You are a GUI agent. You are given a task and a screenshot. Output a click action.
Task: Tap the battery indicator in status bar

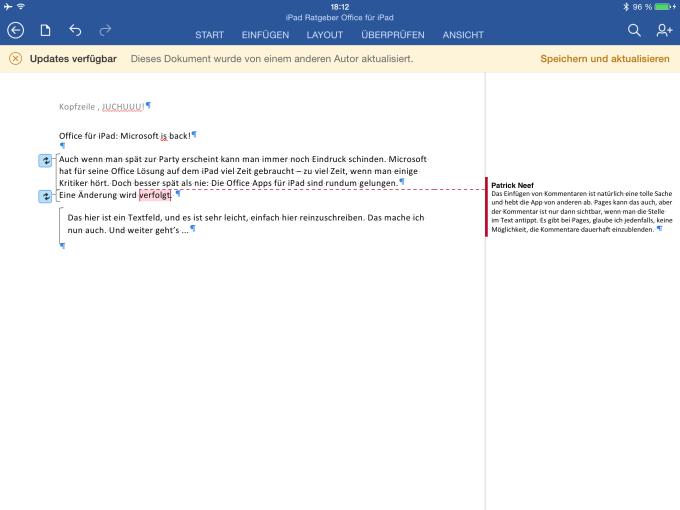[x=665, y=7]
